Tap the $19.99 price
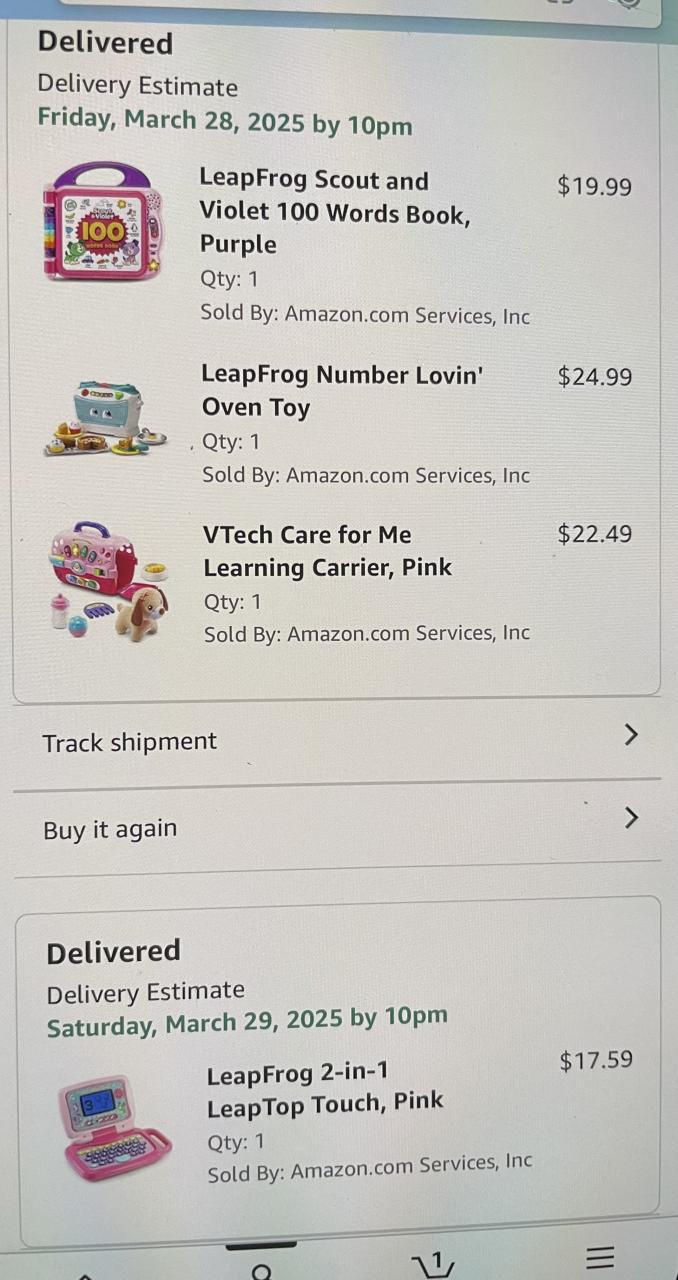Screen dimensions: 678x1280 click(594, 186)
